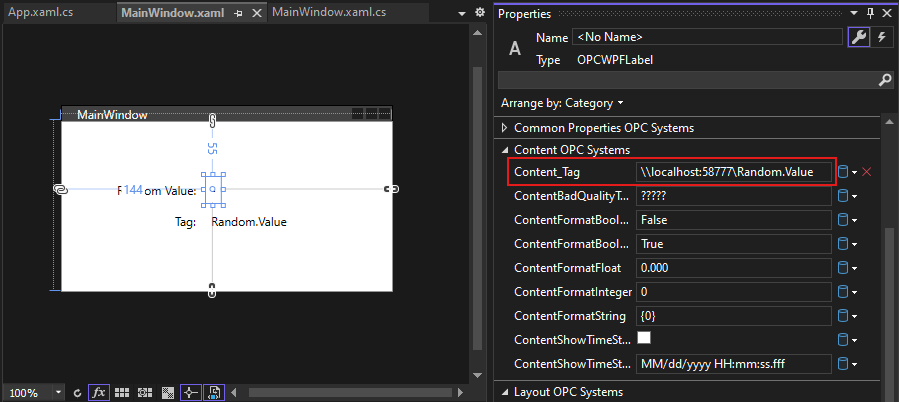Click the refresh icon beside zoom level
This screenshot has width=899, height=402.
click(x=78, y=393)
